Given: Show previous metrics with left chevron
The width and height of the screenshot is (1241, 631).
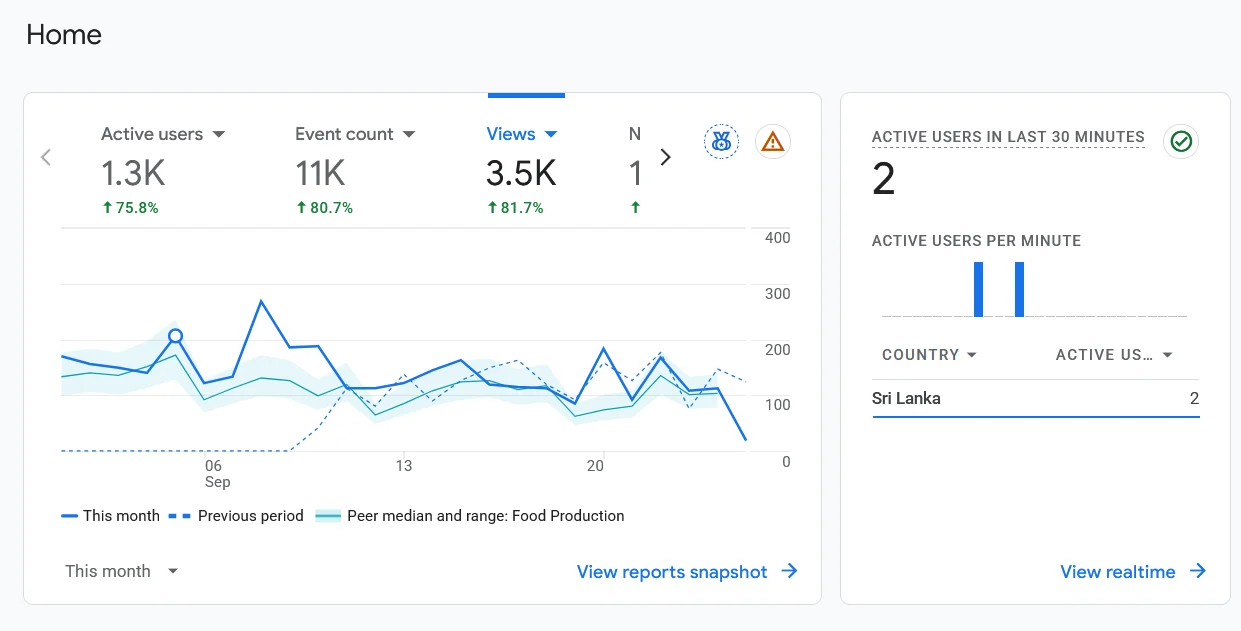Looking at the screenshot, I should coord(45,157).
